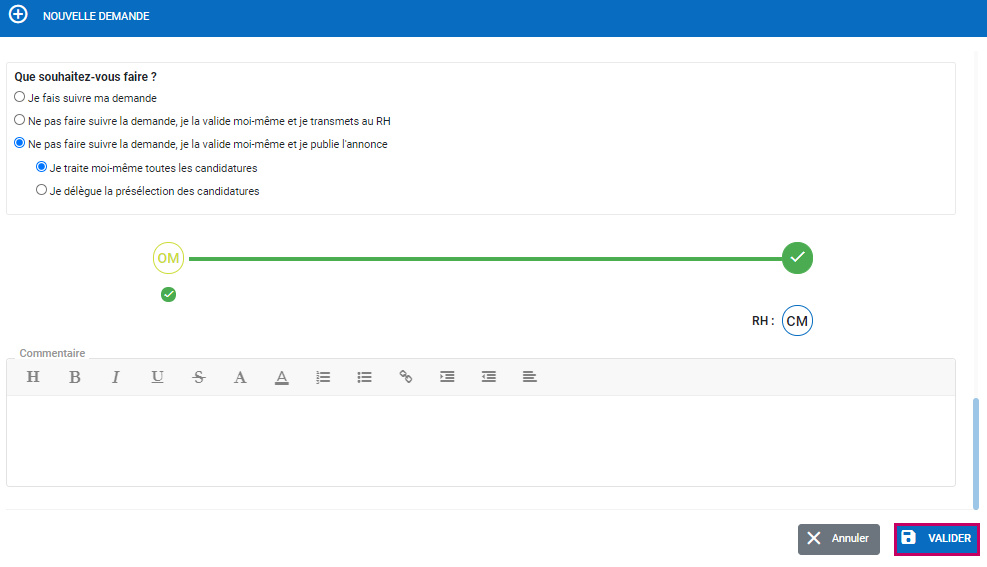Open the underlined A text color picker
Screen dimensions: 987x567
point(282,377)
